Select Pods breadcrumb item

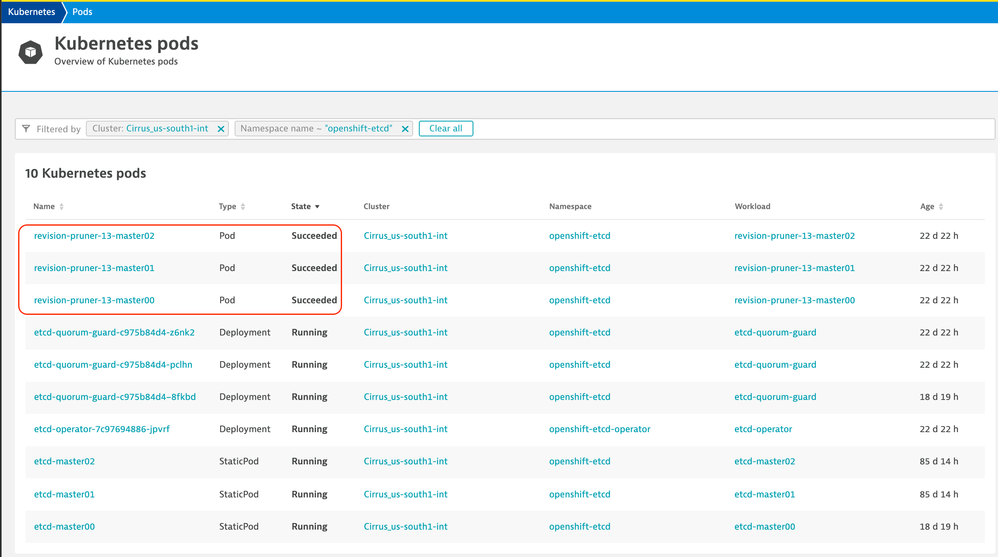(84, 12)
